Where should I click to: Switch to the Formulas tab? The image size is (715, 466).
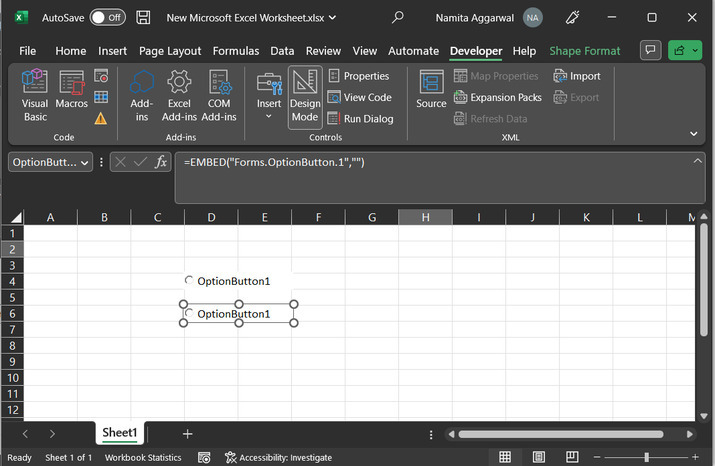(x=235, y=51)
